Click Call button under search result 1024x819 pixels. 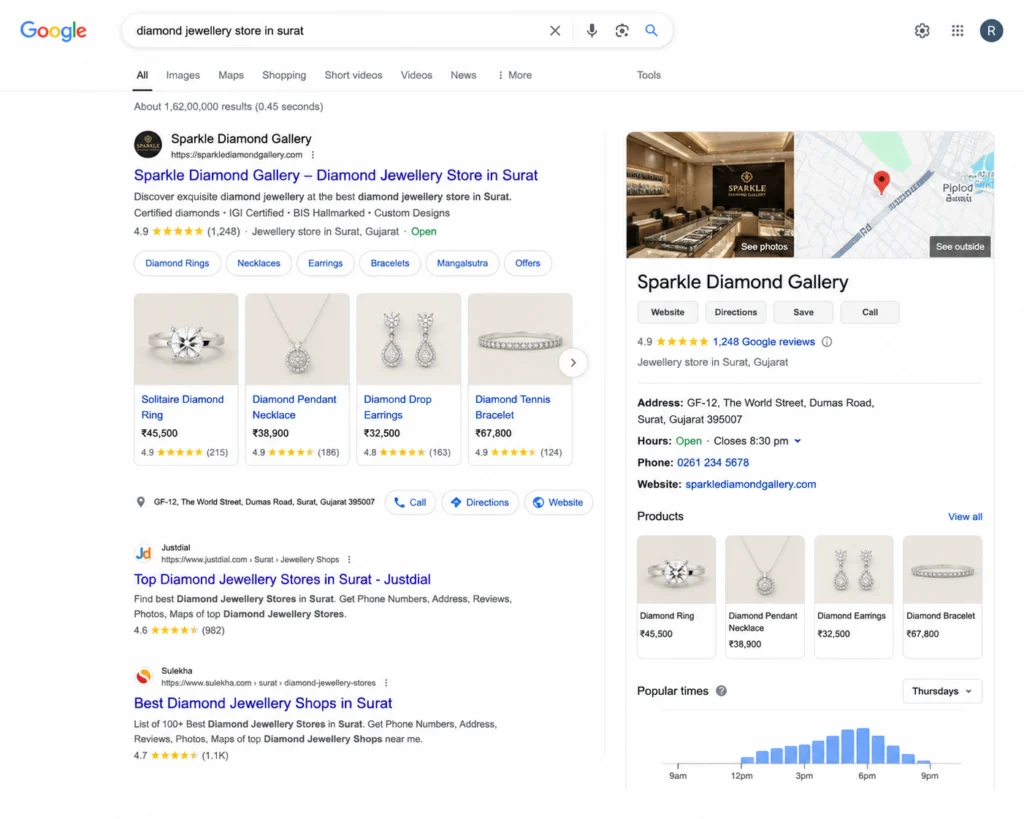pyautogui.click(x=410, y=502)
